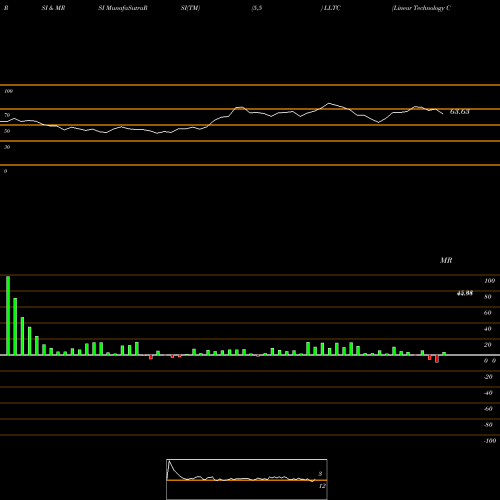Click the RSI current value 63.63
Viewport: 500px width, 500px height.
pyautogui.click(x=460, y=112)
